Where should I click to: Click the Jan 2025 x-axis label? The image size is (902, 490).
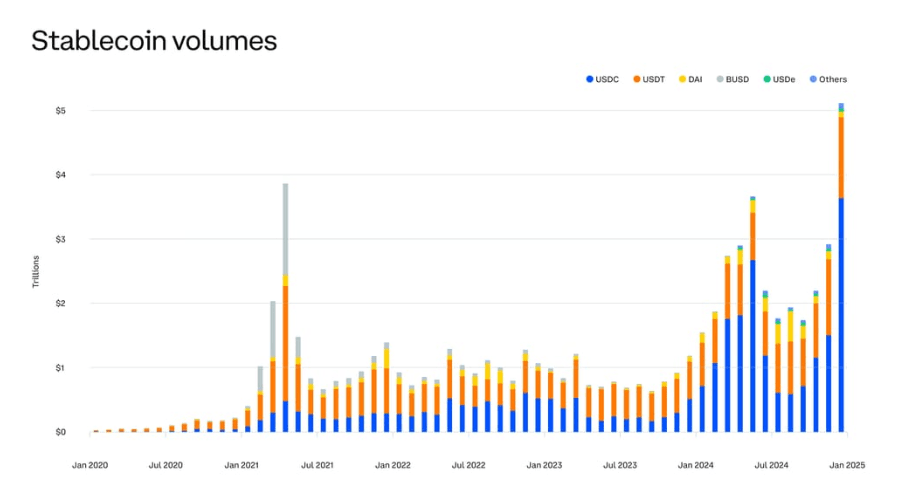[845, 465]
